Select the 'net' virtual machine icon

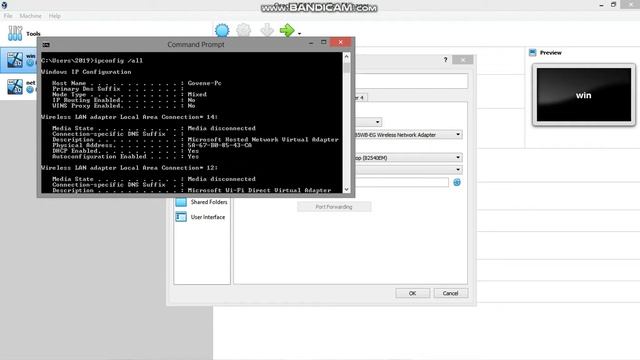tap(15, 87)
